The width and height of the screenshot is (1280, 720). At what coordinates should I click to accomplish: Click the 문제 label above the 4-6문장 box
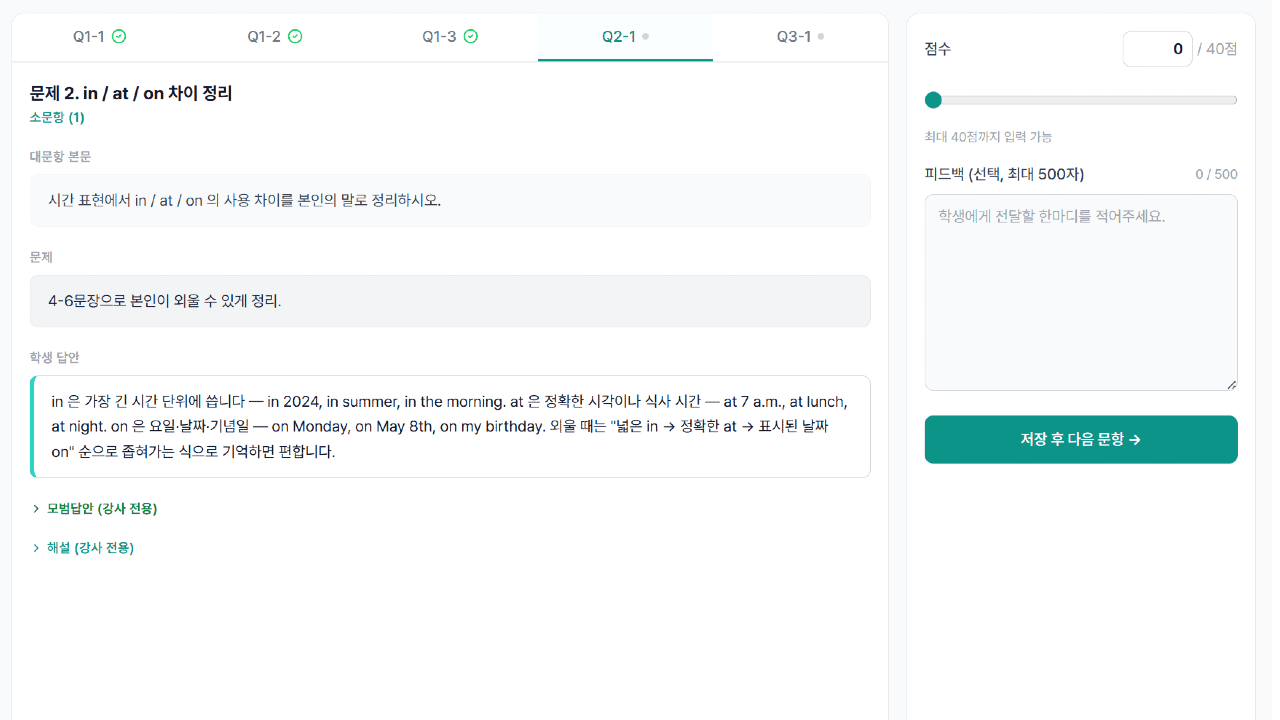41,258
